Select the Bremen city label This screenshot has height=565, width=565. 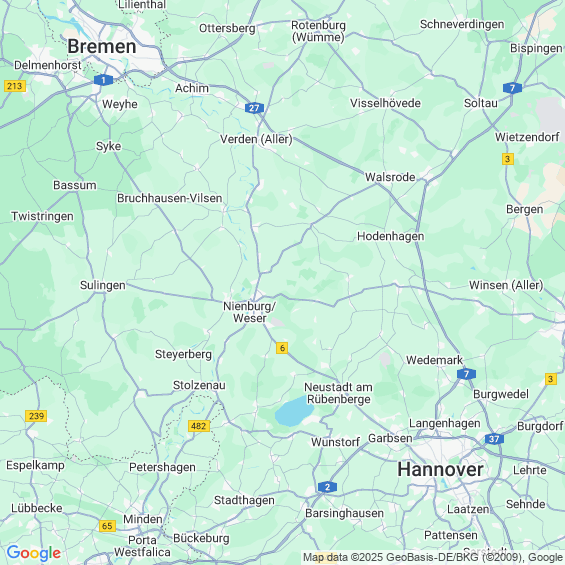[x=102, y=46]
